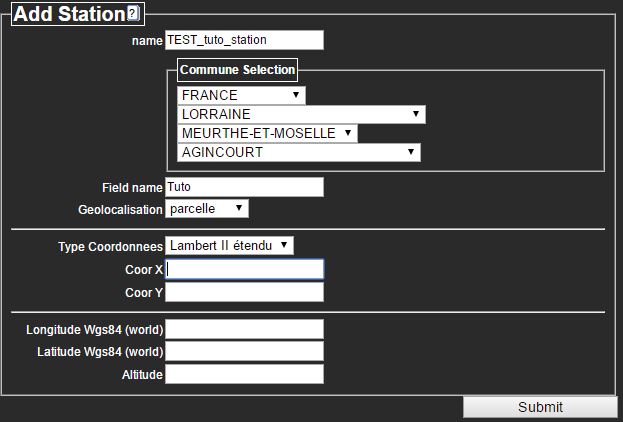Screen dimensions: 623x422
Task: Click the Latitude Wgs84 input box
Action: (244, 351)
